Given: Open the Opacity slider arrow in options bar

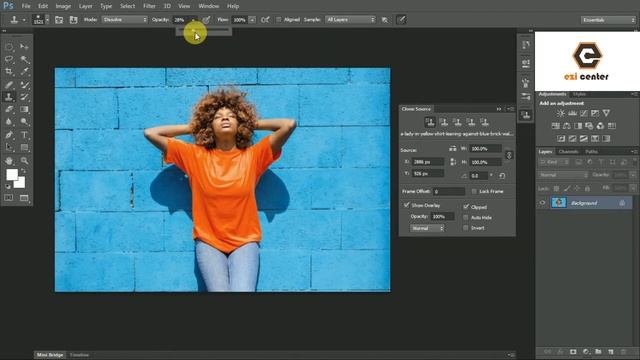Looking at the screenshot, I should (193, 20).
